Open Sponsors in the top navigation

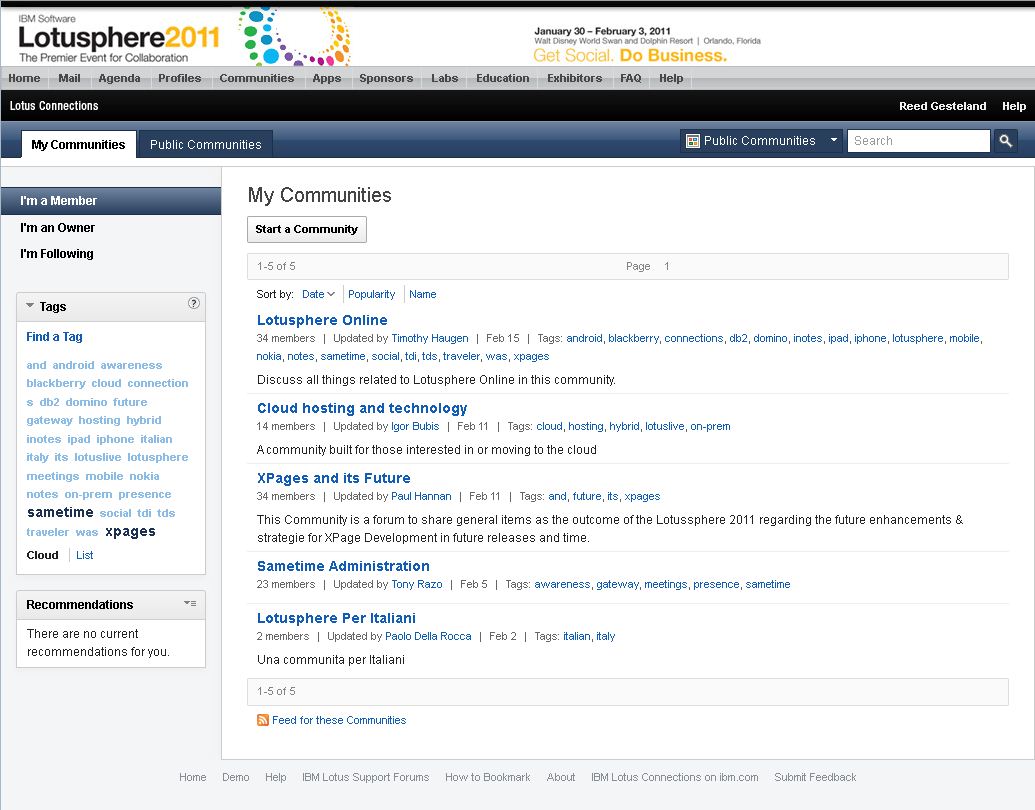click(x=386, y=78)
